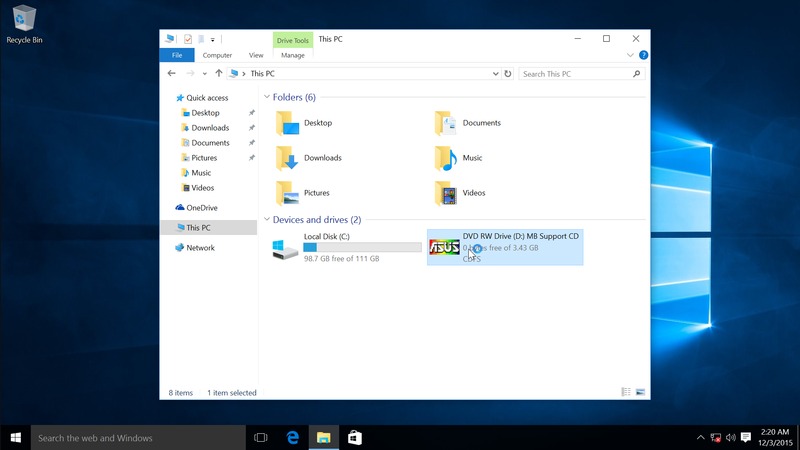
Task: Open OneDrive in the navigation pane
Action: [201, 208]
